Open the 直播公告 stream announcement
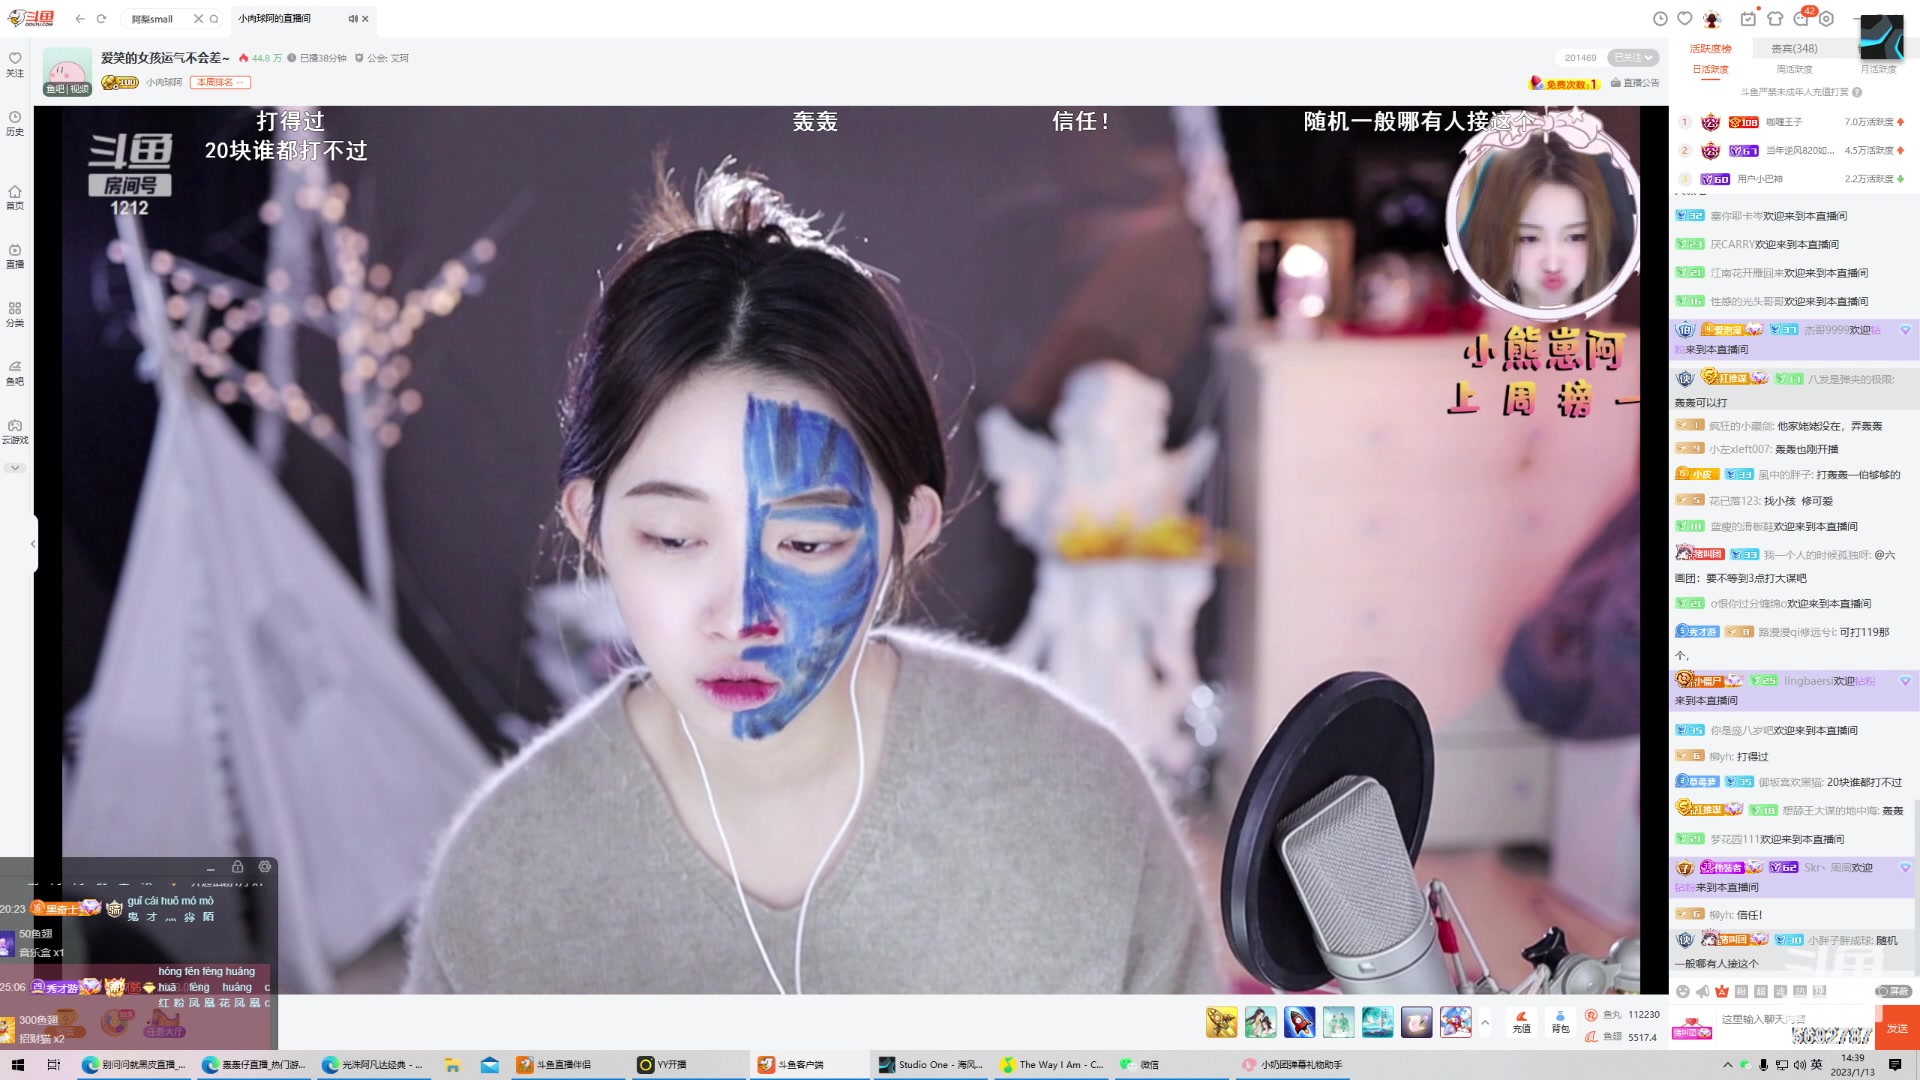Screen dimensions: 1920x1080 coord(1635,83)
